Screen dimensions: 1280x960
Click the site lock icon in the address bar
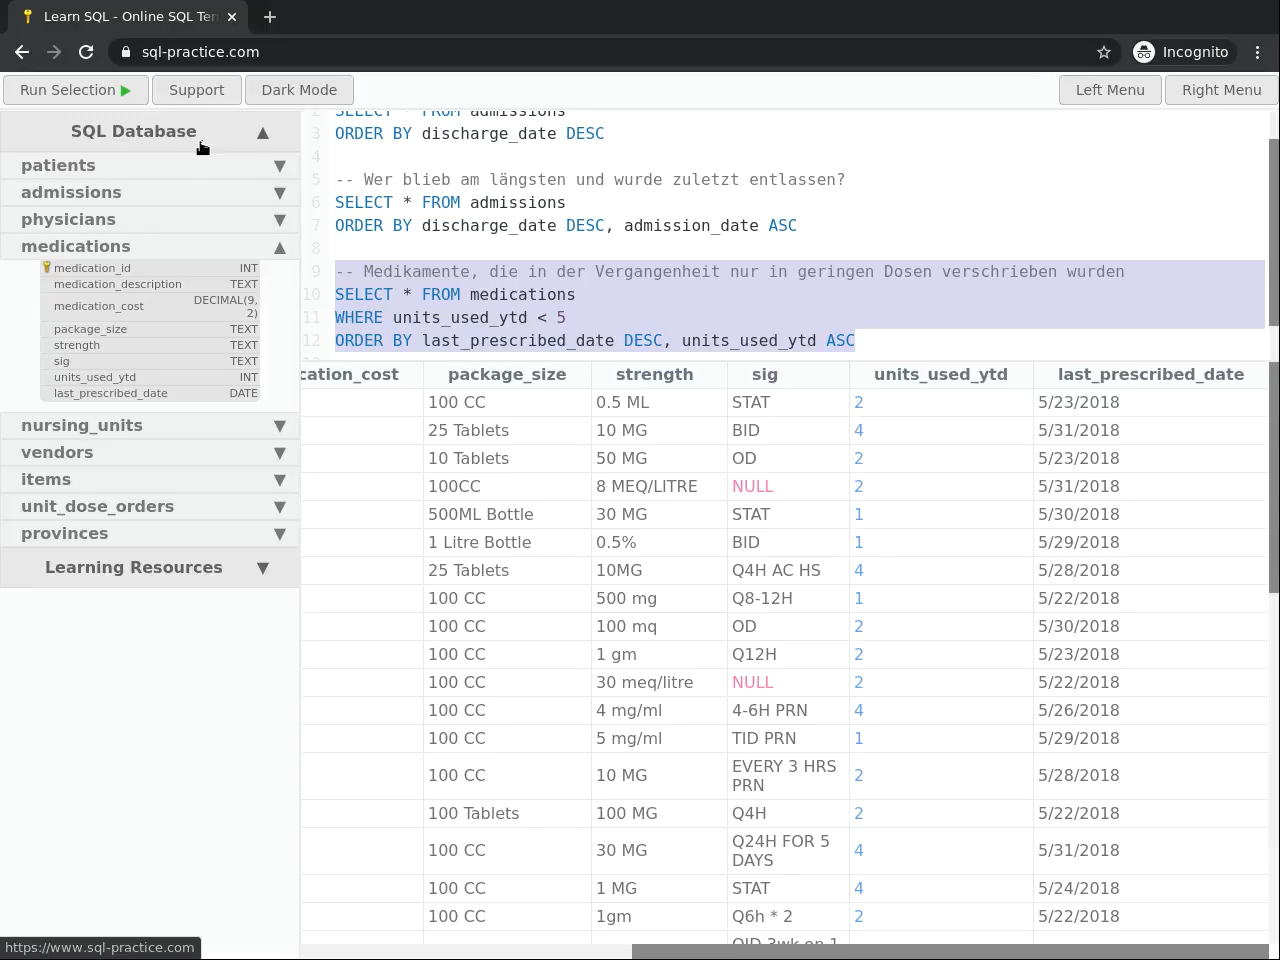coord(126,52)
